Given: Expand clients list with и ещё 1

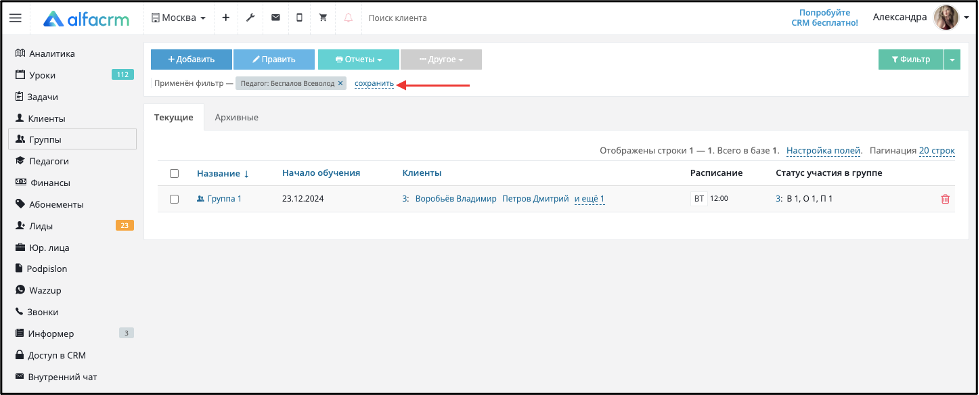Looking at the screenshot, I should point(589,199).
